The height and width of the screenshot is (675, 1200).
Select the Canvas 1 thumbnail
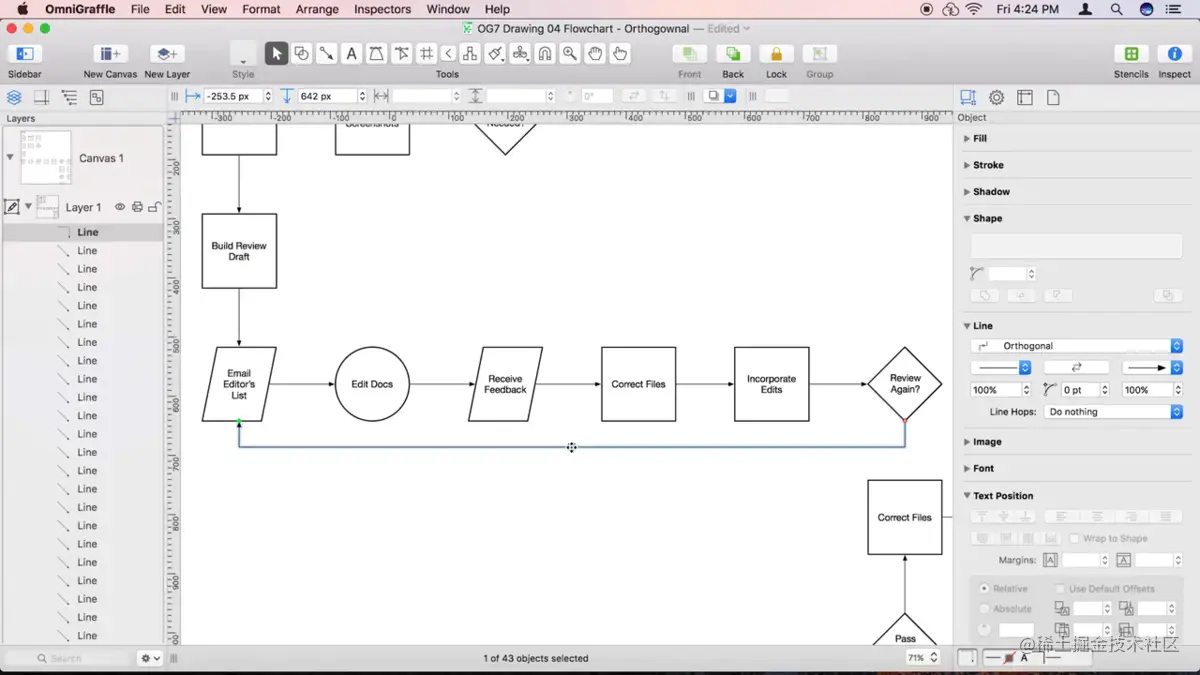[x=45, y=157]
